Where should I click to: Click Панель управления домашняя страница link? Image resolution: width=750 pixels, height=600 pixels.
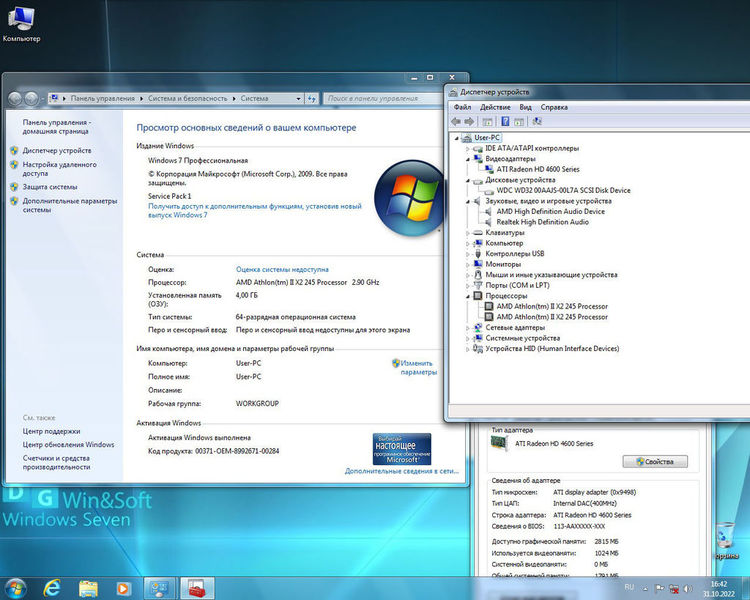pyautogui.click(x=56, y=126)
